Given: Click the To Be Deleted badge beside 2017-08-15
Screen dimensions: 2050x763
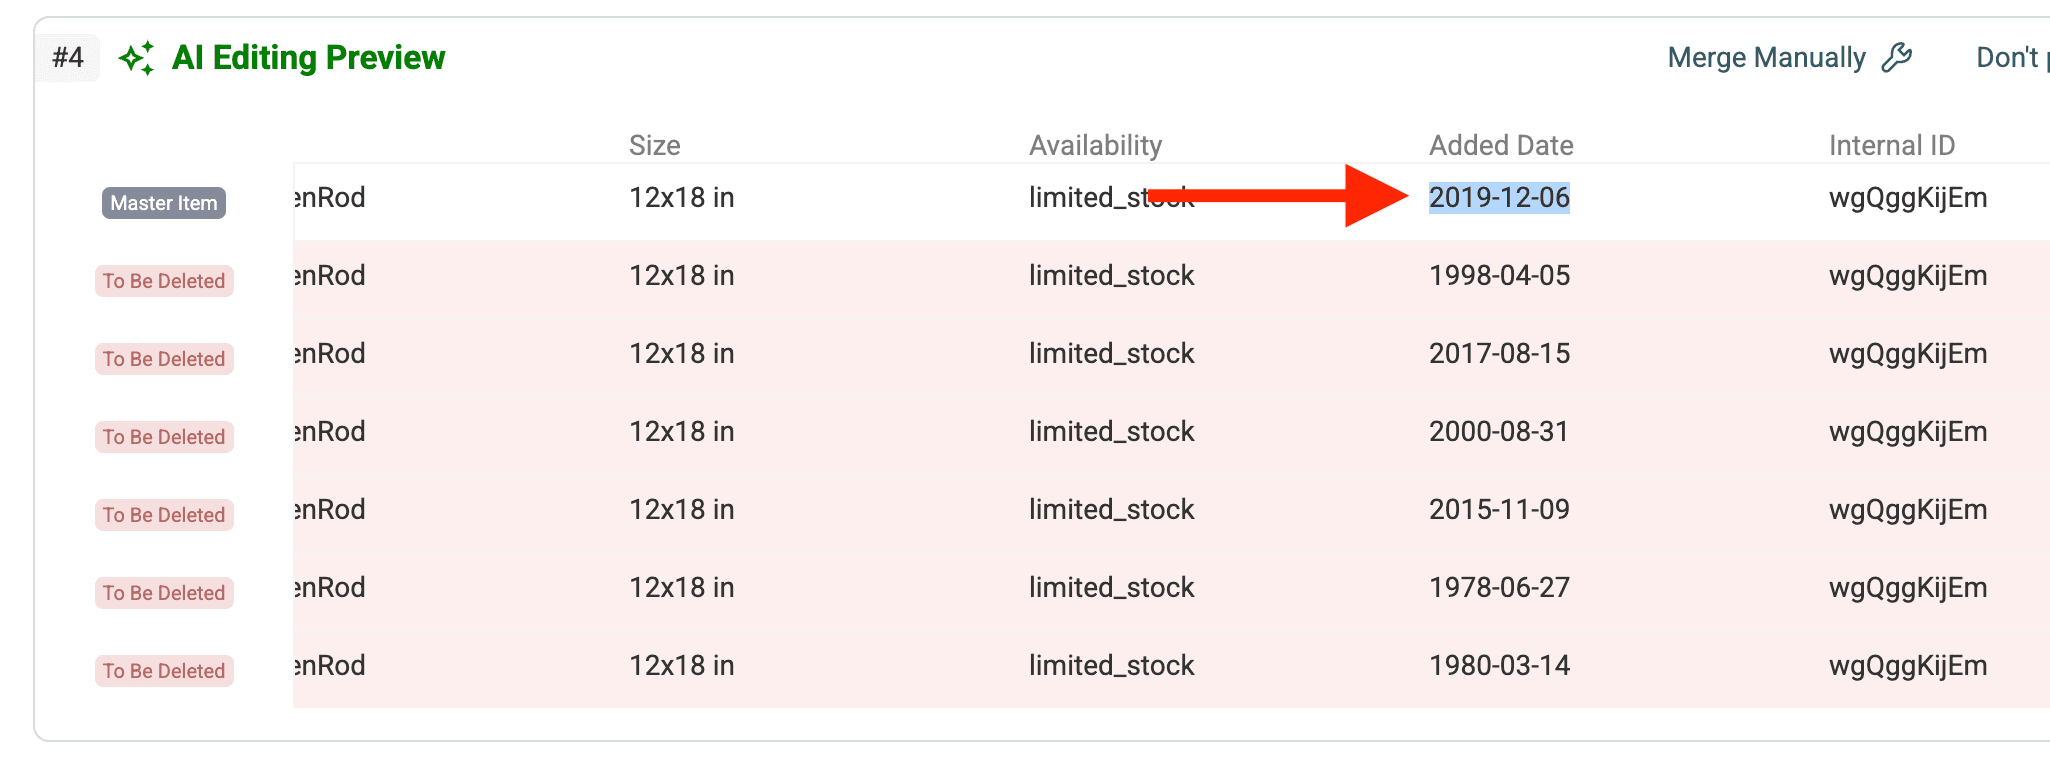Looking at the screenshot, I should click(x=163, y=358).
